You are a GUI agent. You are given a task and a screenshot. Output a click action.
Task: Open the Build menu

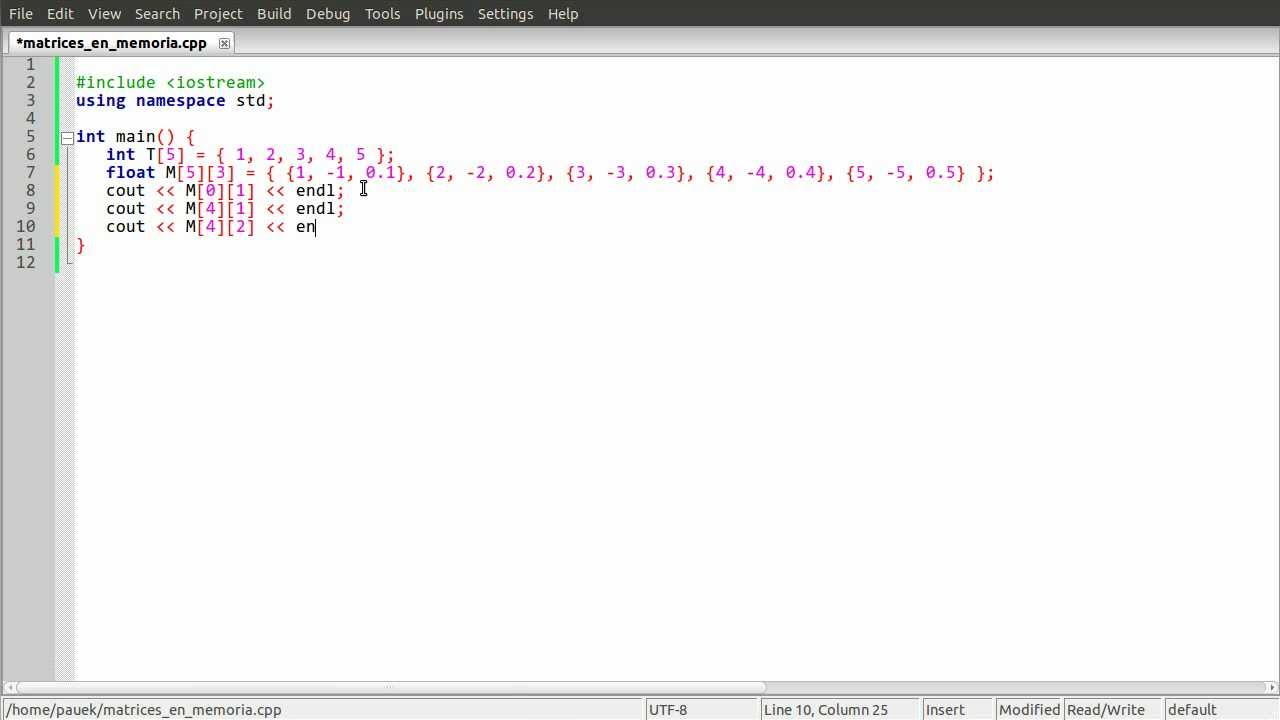click(x=274, y=14)
